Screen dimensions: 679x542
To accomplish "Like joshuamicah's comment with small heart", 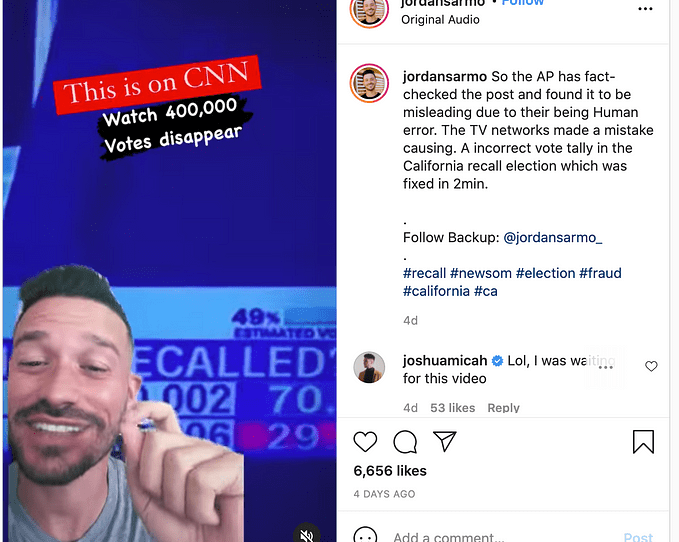I will pyautogui.click(x=651, y=366).
